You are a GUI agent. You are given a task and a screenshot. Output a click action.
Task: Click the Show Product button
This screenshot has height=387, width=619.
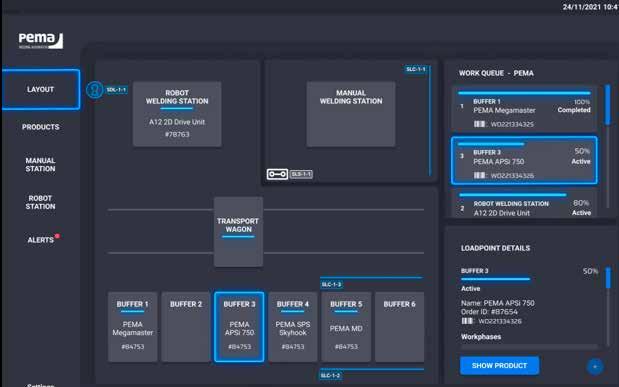499,366
